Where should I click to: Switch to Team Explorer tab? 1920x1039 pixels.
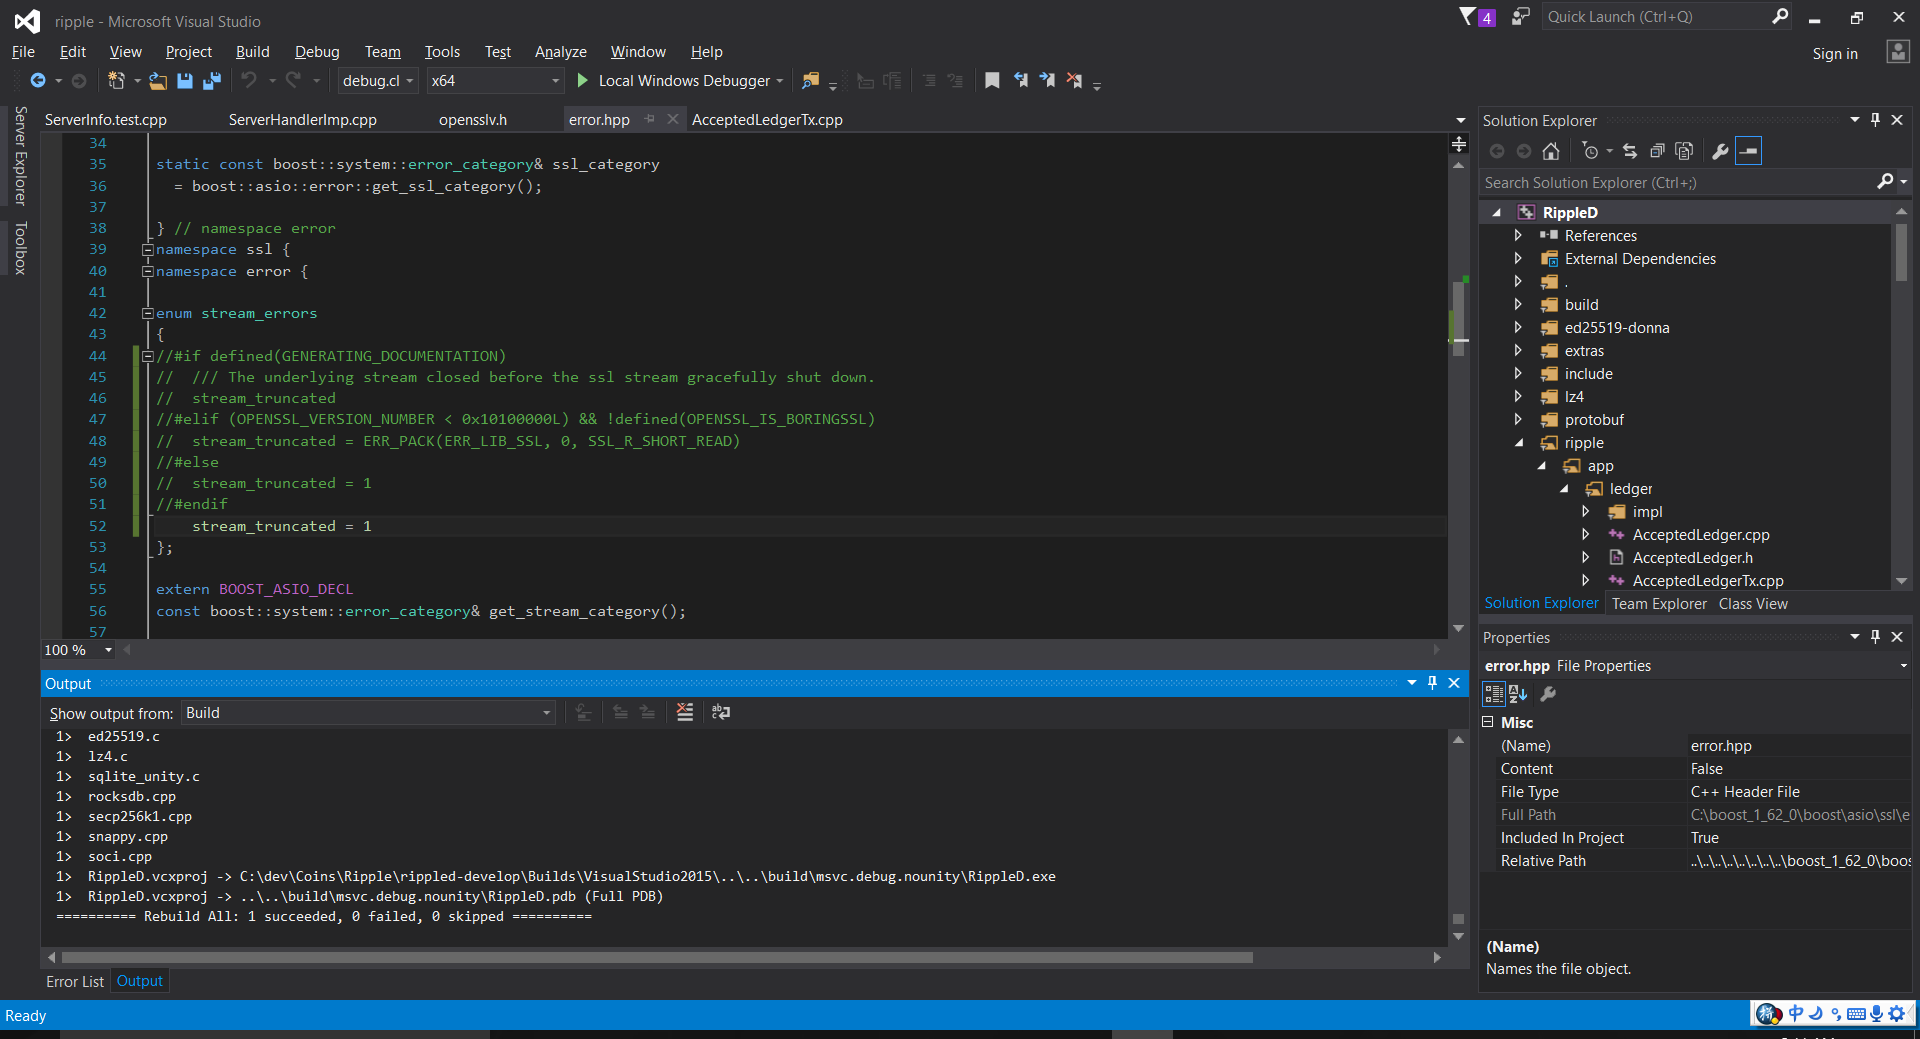1659,604
